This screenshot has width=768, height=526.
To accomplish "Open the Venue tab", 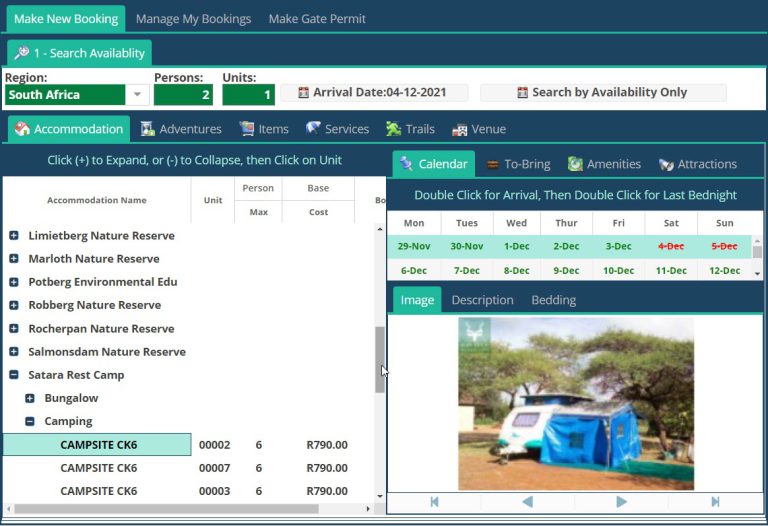I will pyautogui.click(x=479, y=129).
